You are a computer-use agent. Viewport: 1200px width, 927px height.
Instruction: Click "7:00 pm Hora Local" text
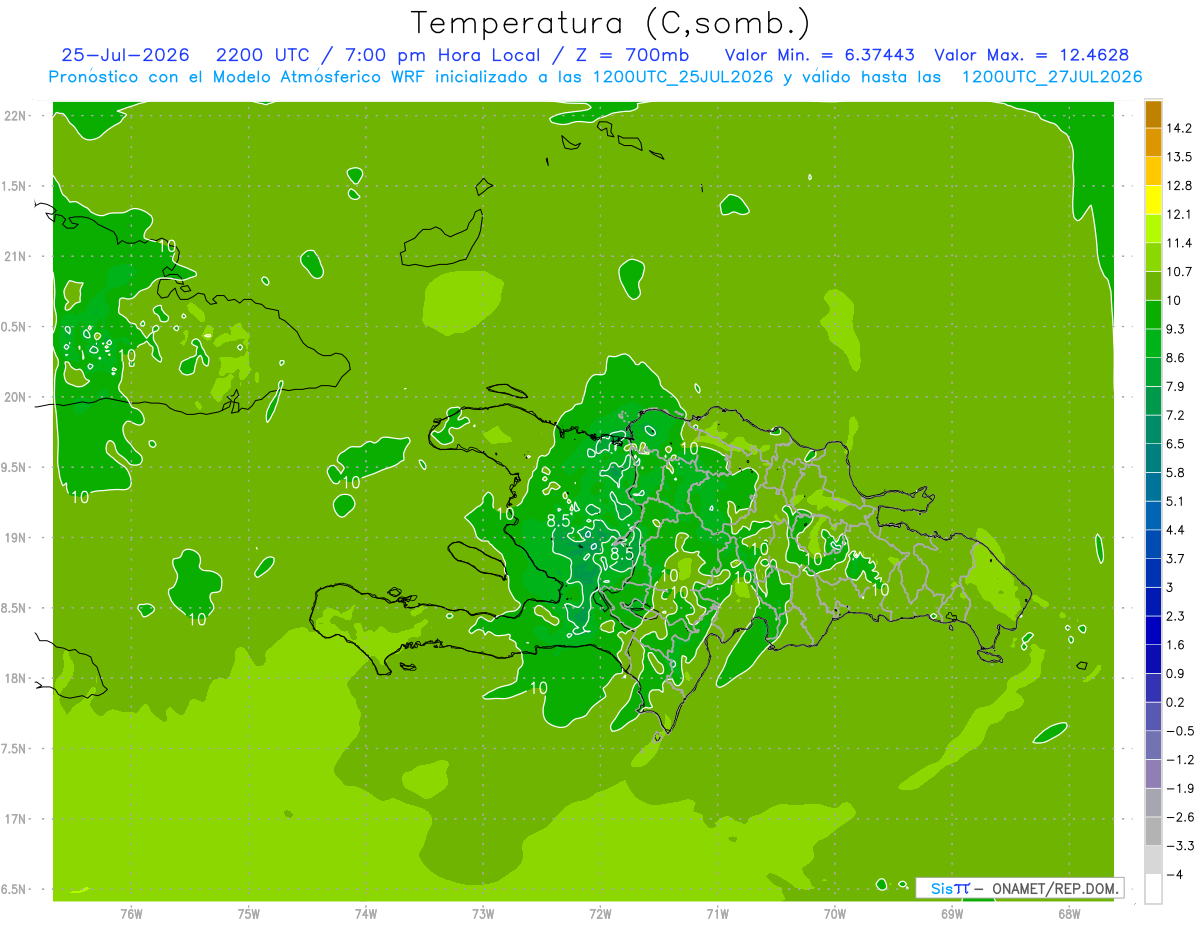coord(442,55)
